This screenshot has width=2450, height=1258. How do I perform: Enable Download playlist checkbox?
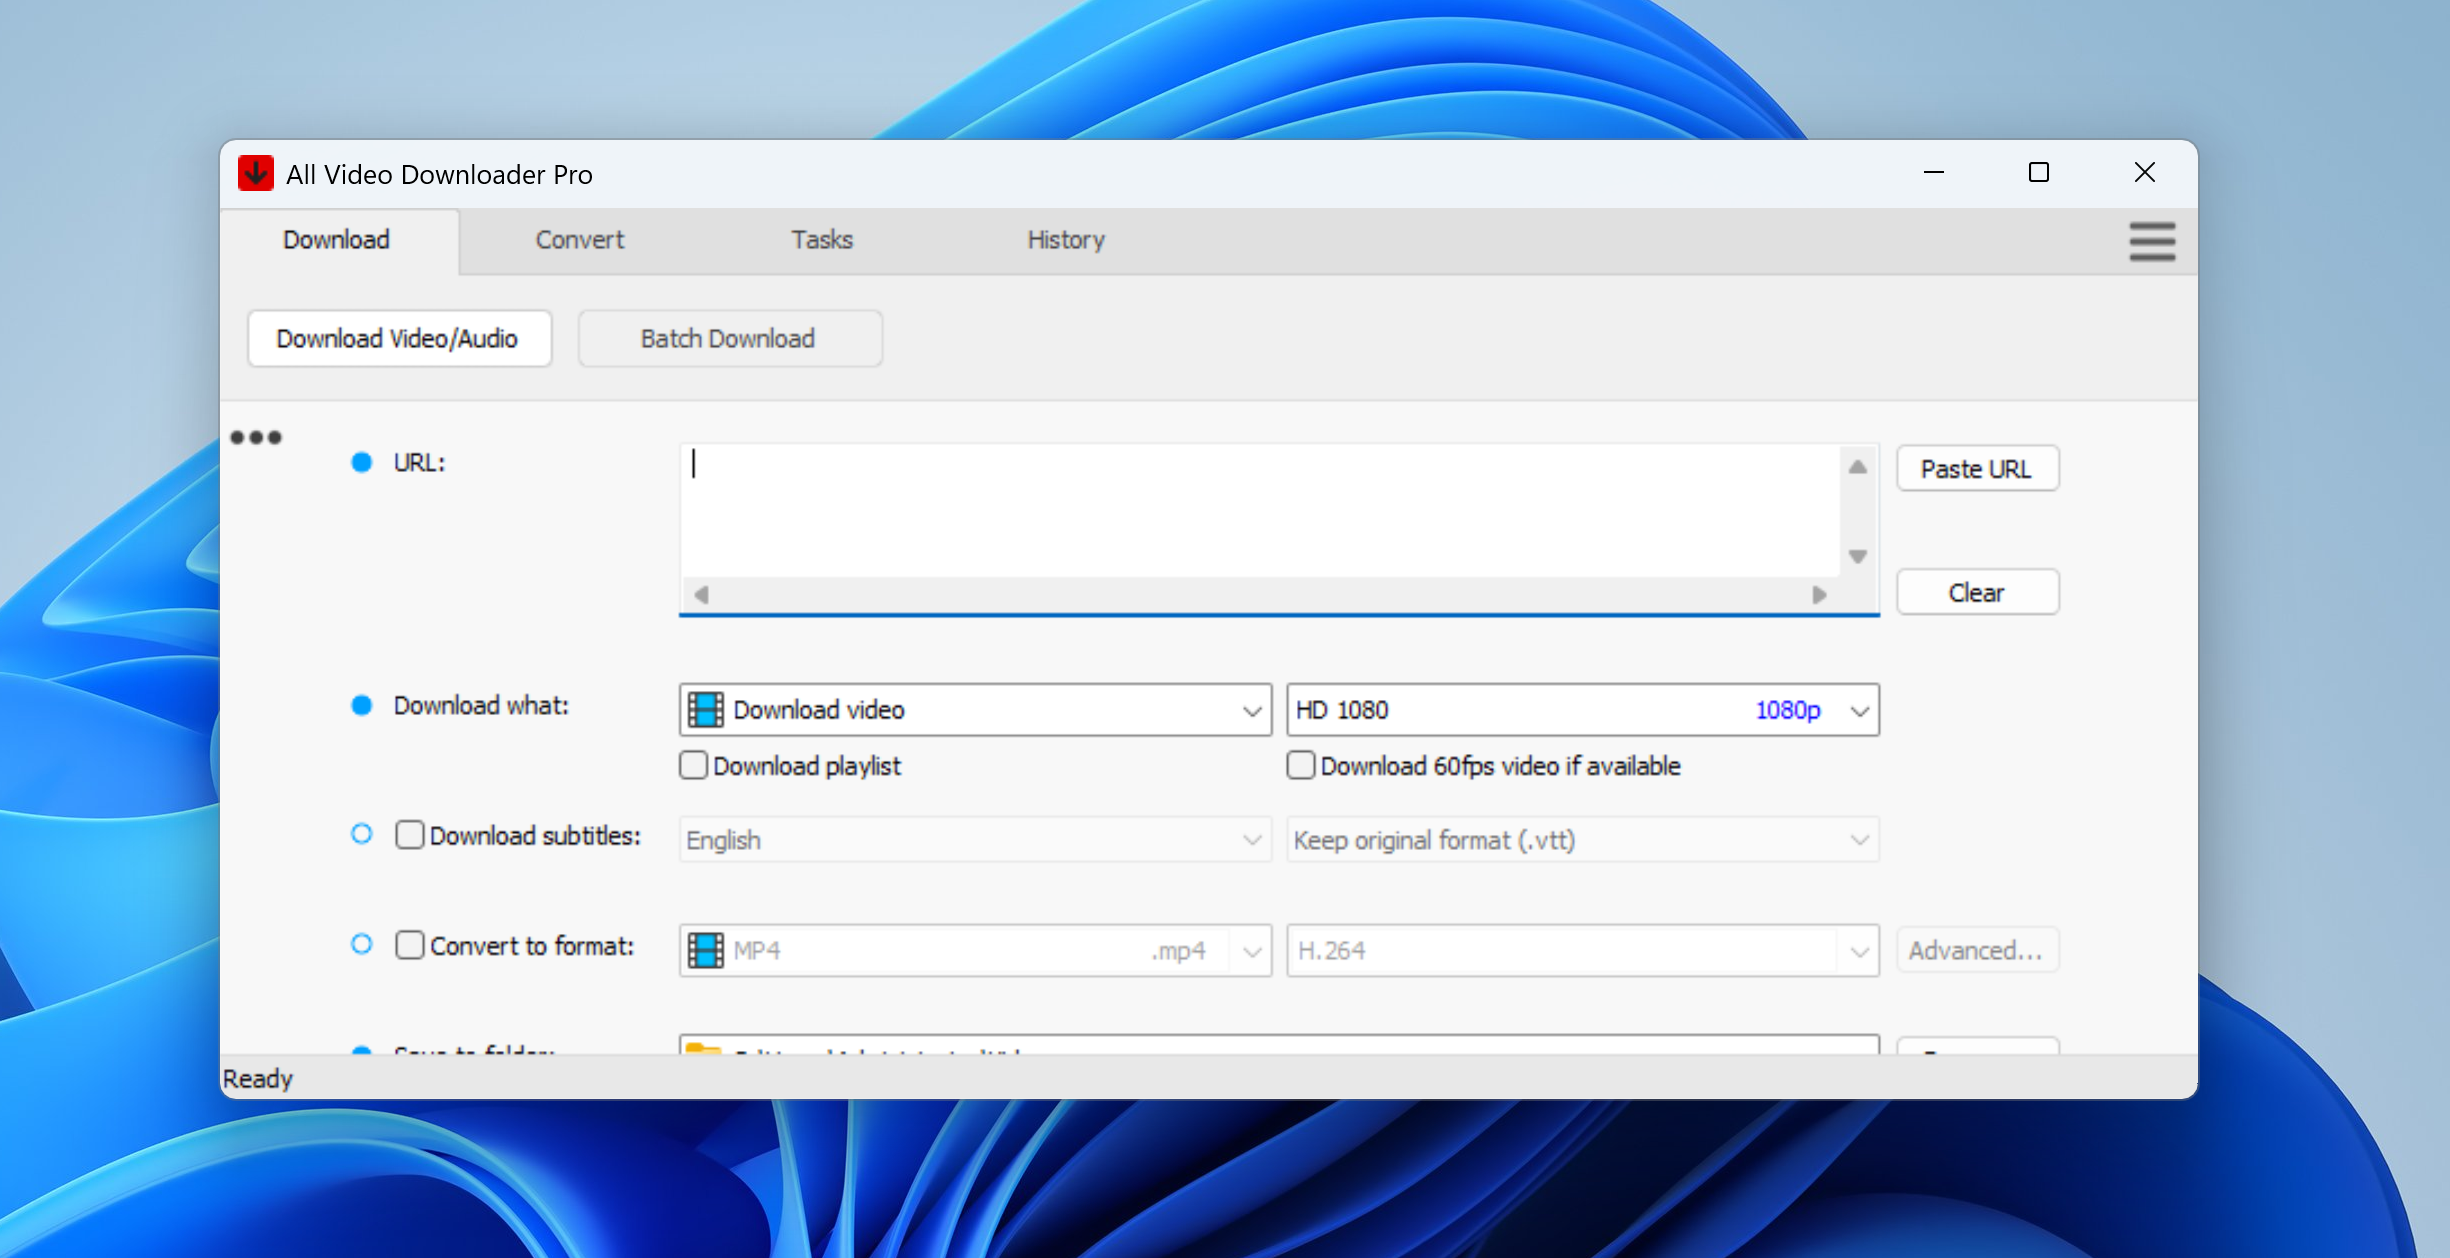(693, 765)
